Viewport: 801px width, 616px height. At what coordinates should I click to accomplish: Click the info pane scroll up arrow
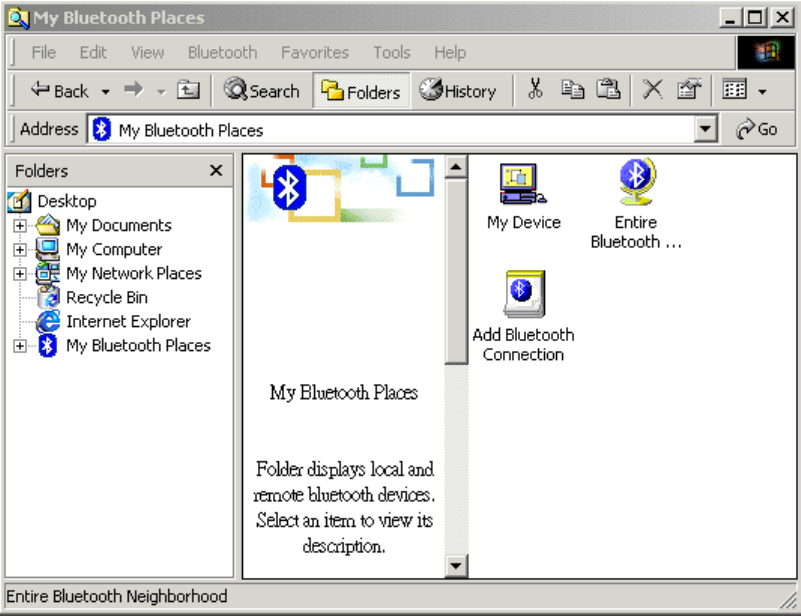[x=456, y=167]
